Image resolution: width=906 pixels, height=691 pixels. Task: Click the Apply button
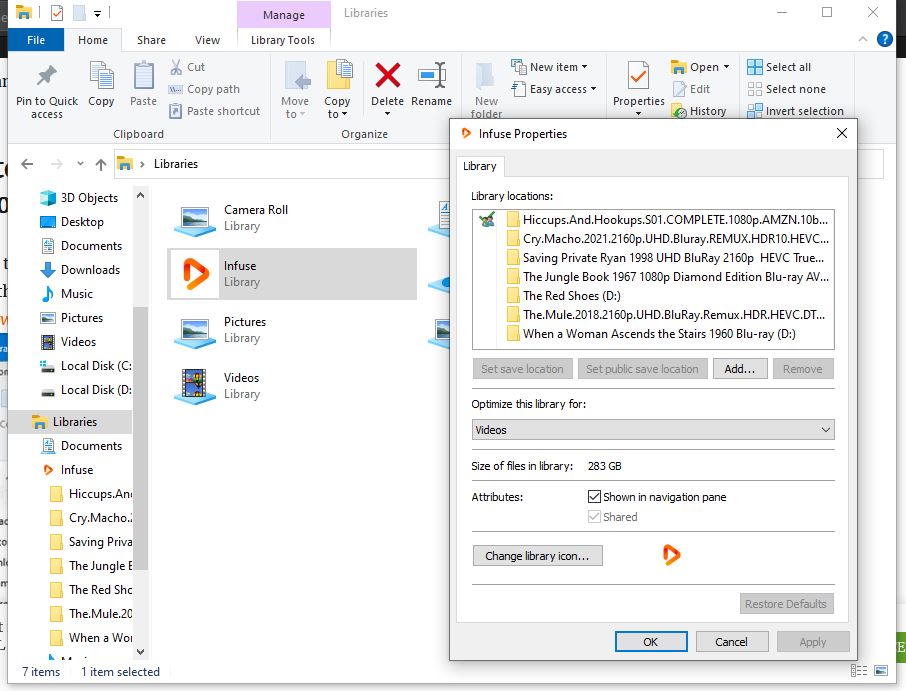[x=813, y=641]
